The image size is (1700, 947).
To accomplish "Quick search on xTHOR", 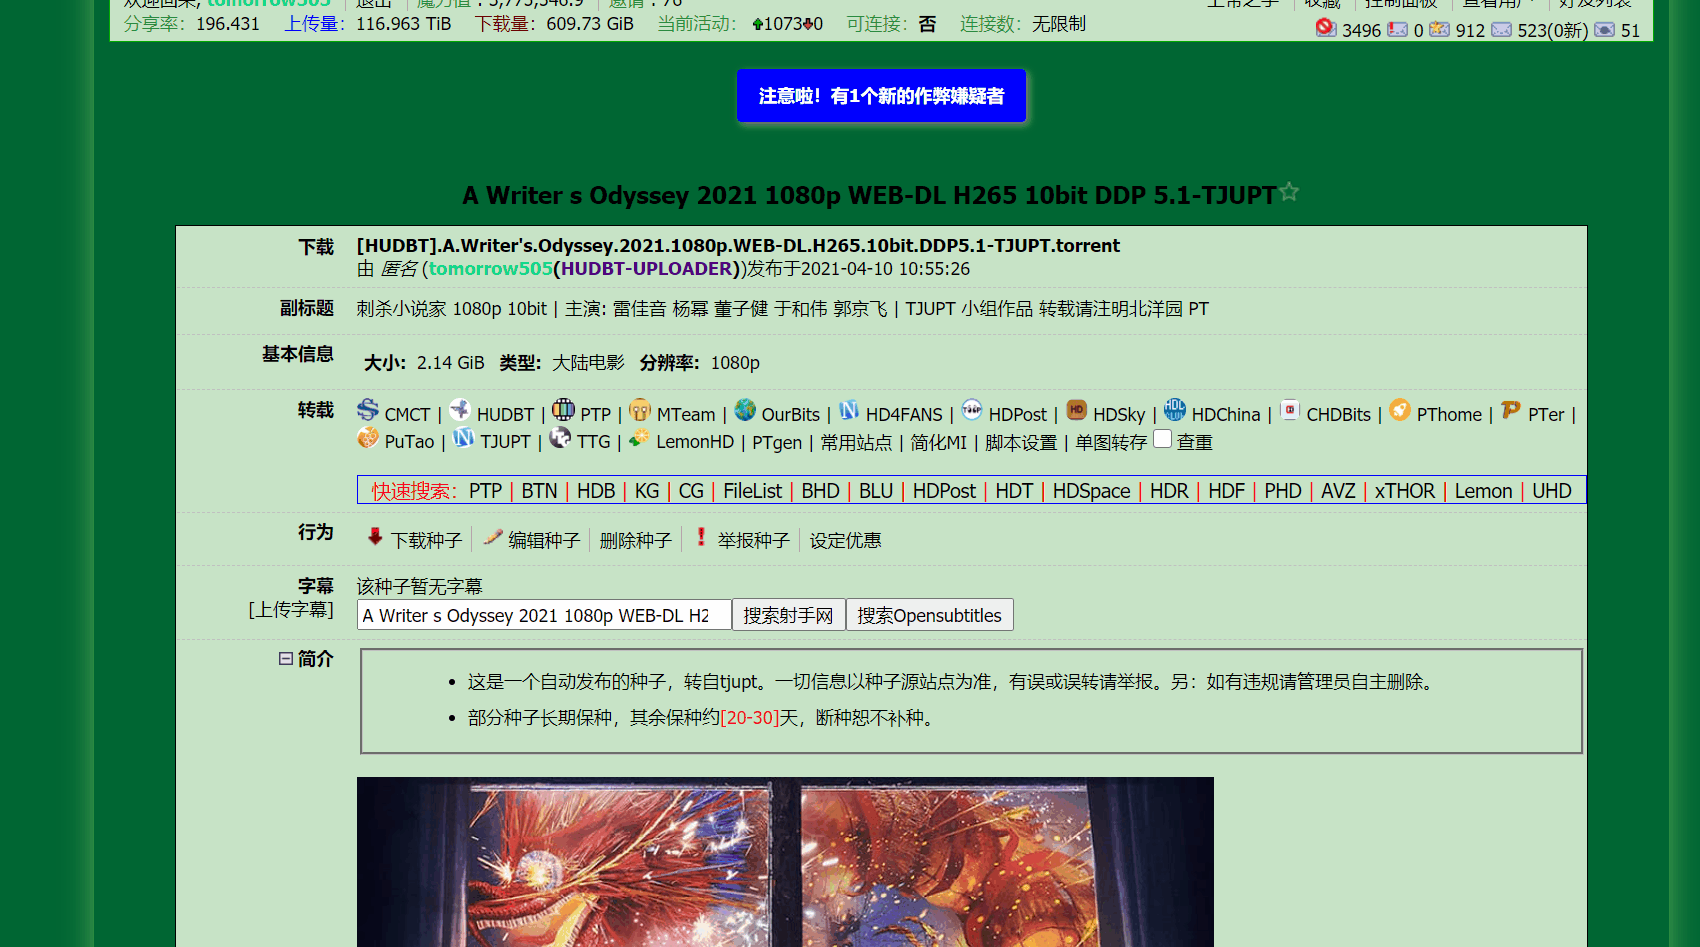I will (1404, 491).
